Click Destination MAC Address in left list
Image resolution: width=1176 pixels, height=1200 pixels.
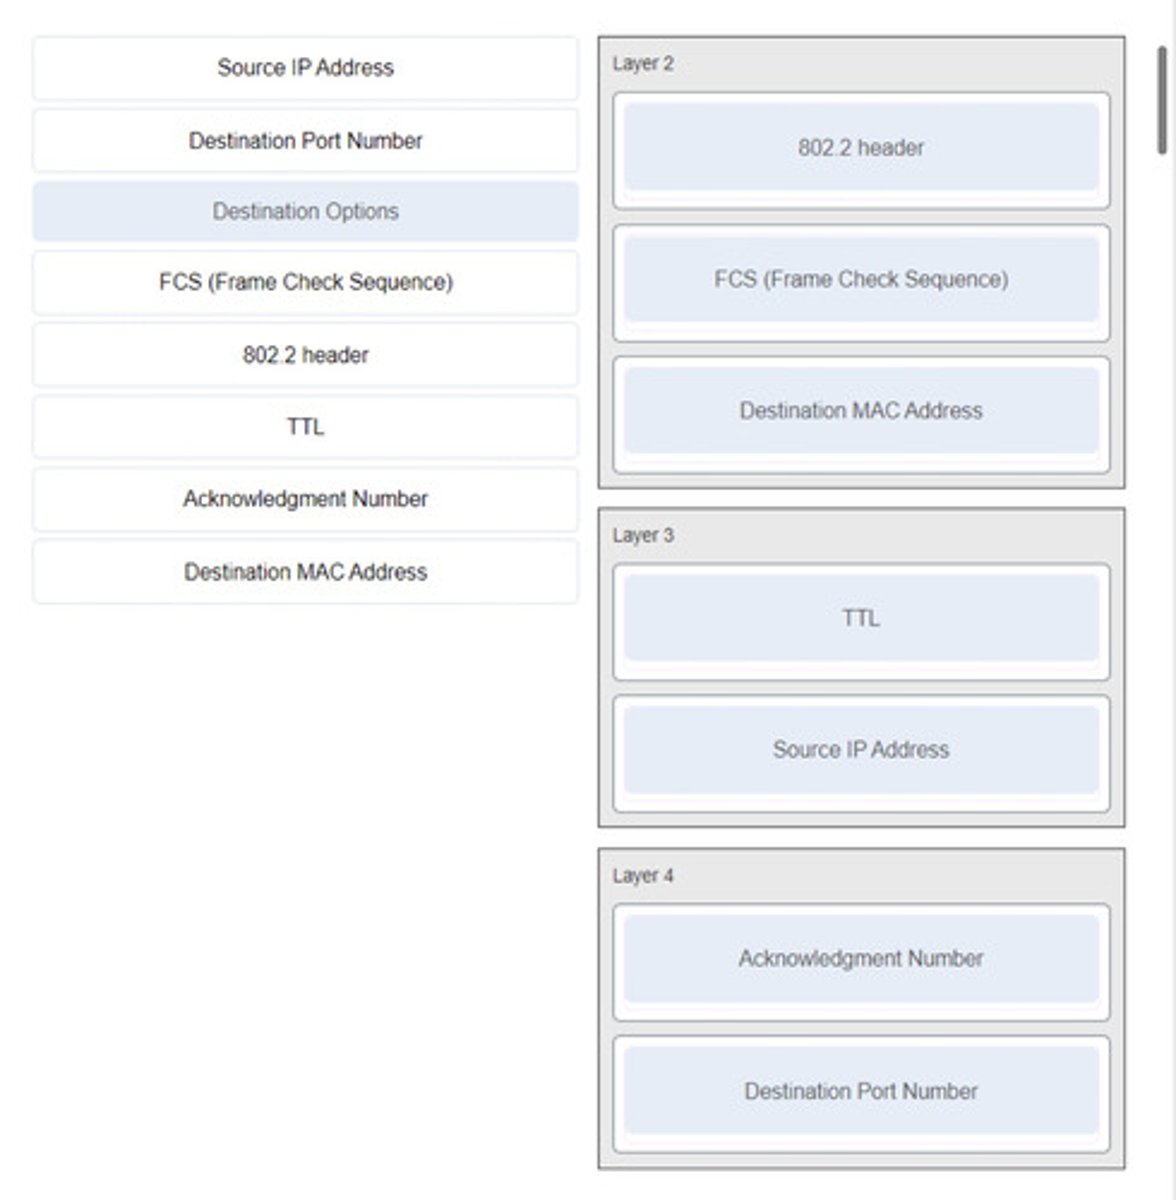point(305,572)
